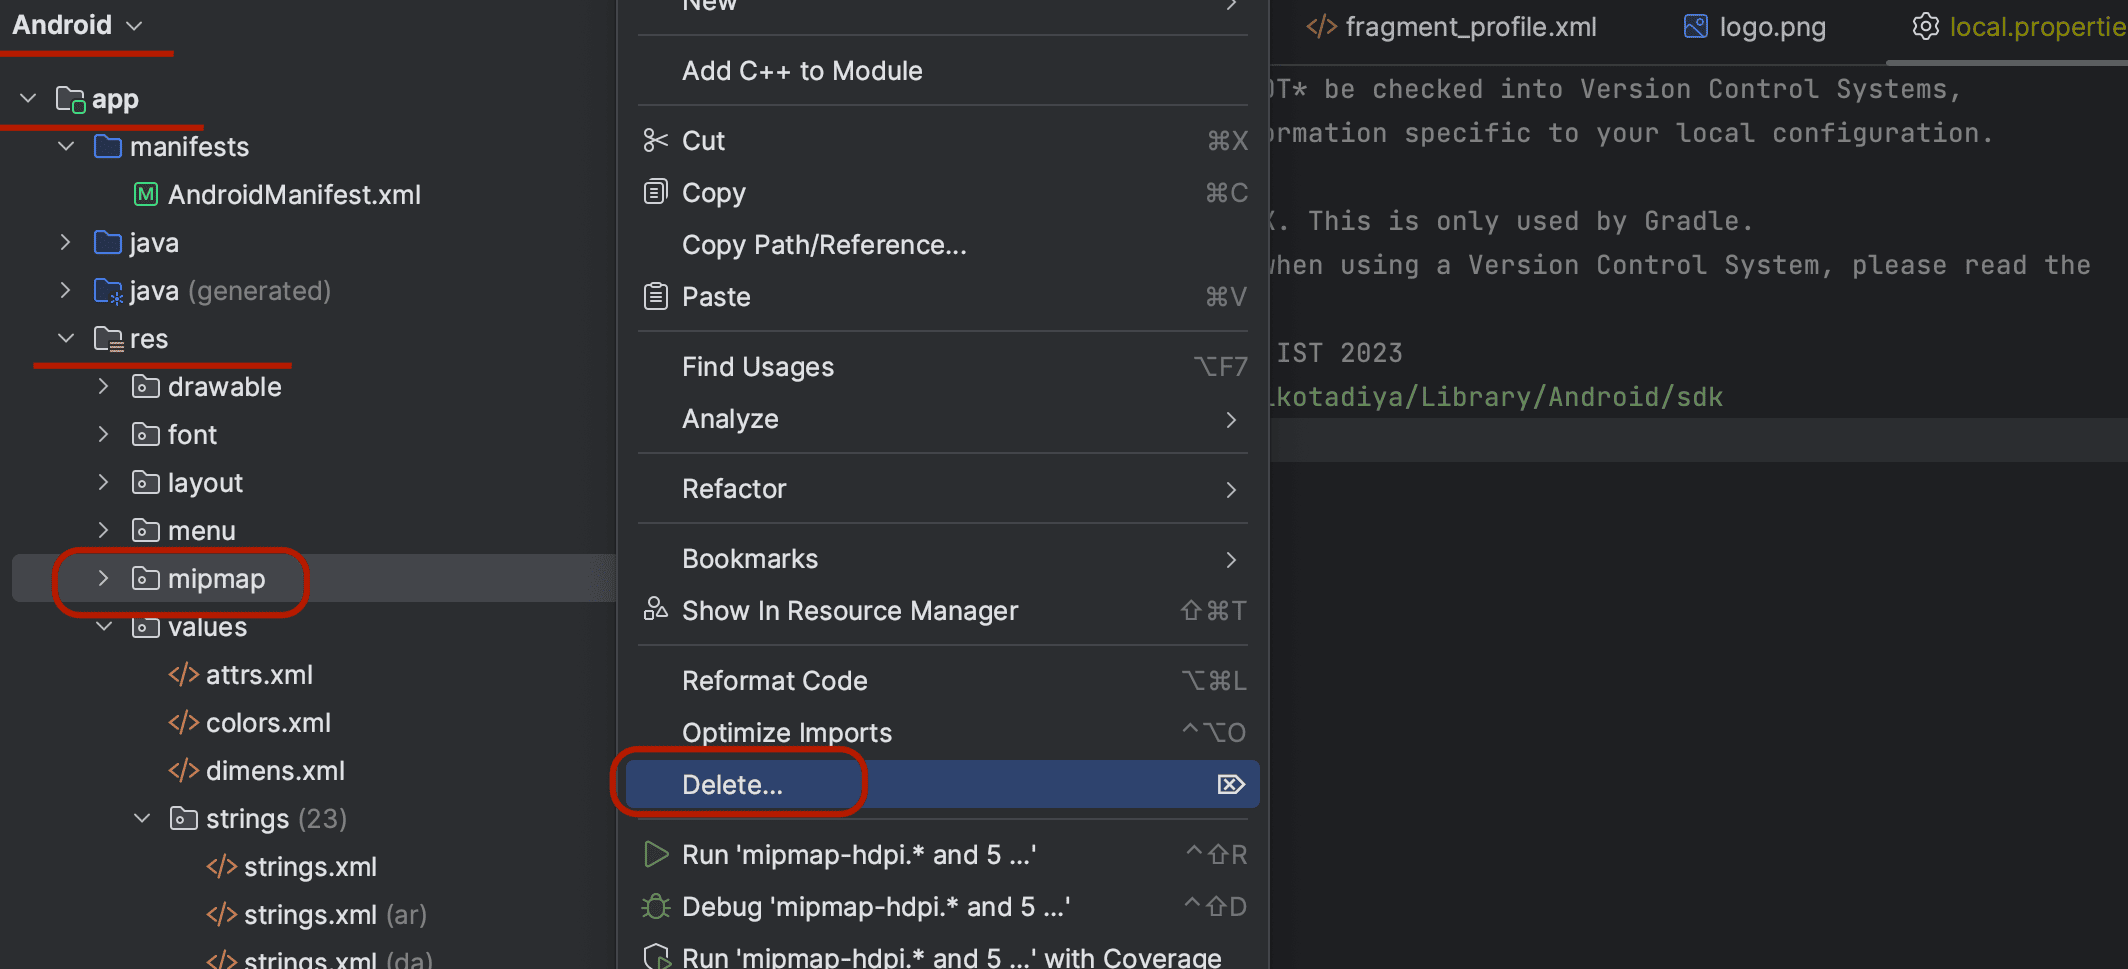Image resolution: width=2128 pixels, height=969 pixels.
Task: Select Delete... from the context menu
Action: coord(732,785)
